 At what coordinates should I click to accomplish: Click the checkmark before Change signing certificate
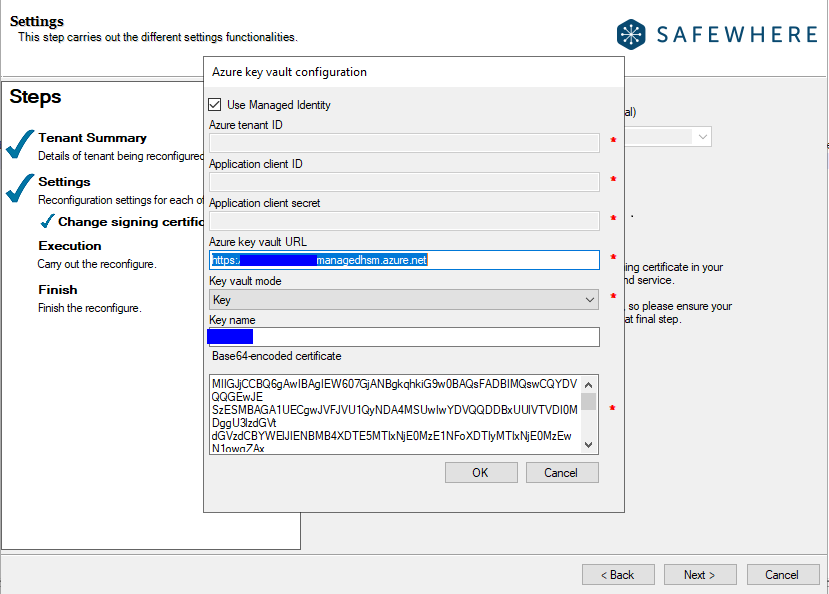point(46,221)
